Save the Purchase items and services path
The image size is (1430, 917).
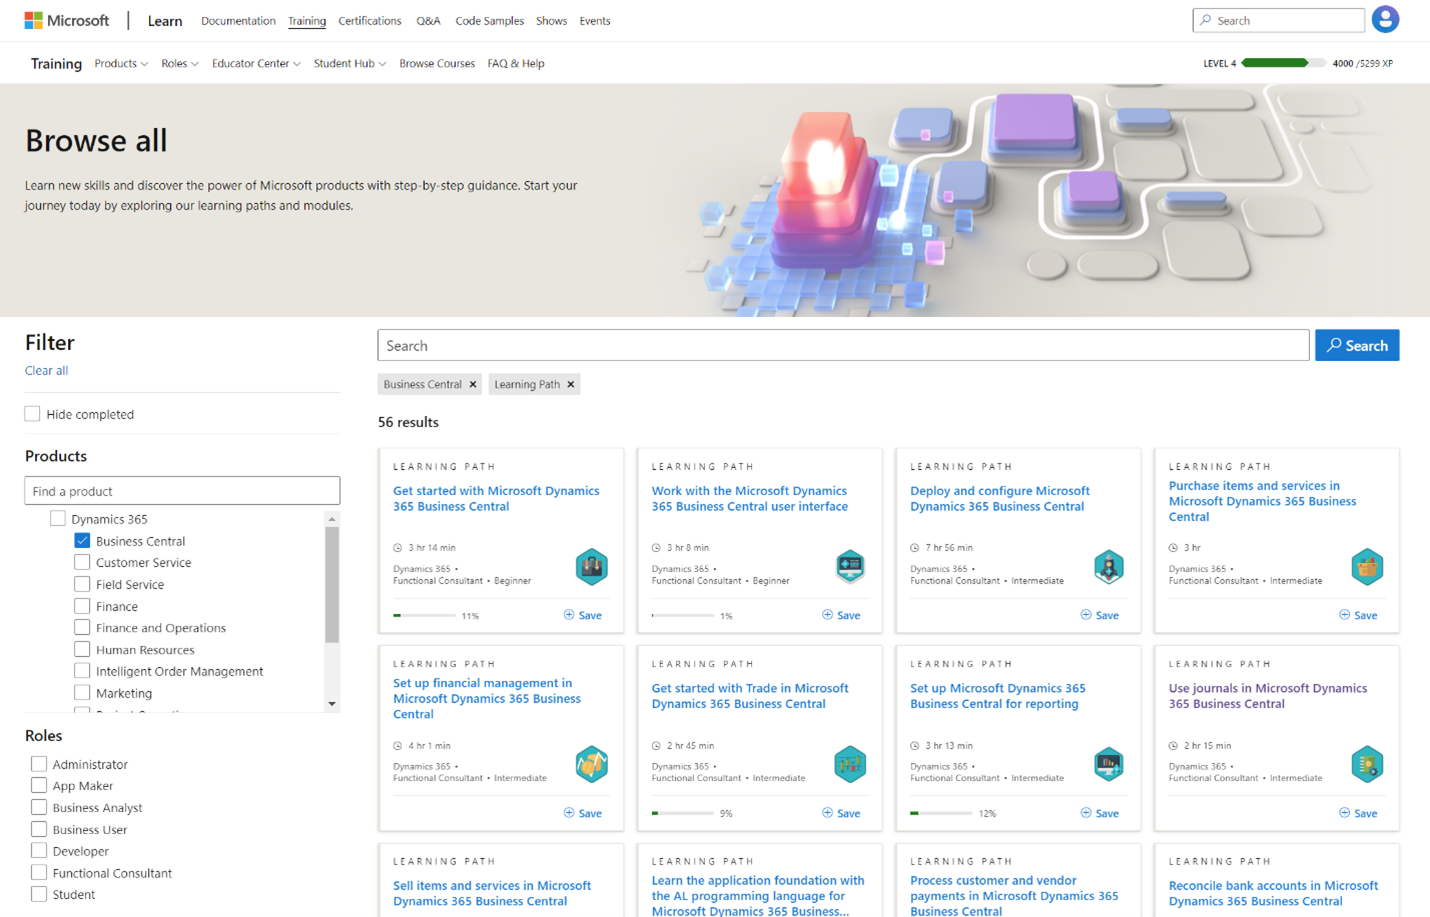pyautogui.click(x=1358, y=615)
